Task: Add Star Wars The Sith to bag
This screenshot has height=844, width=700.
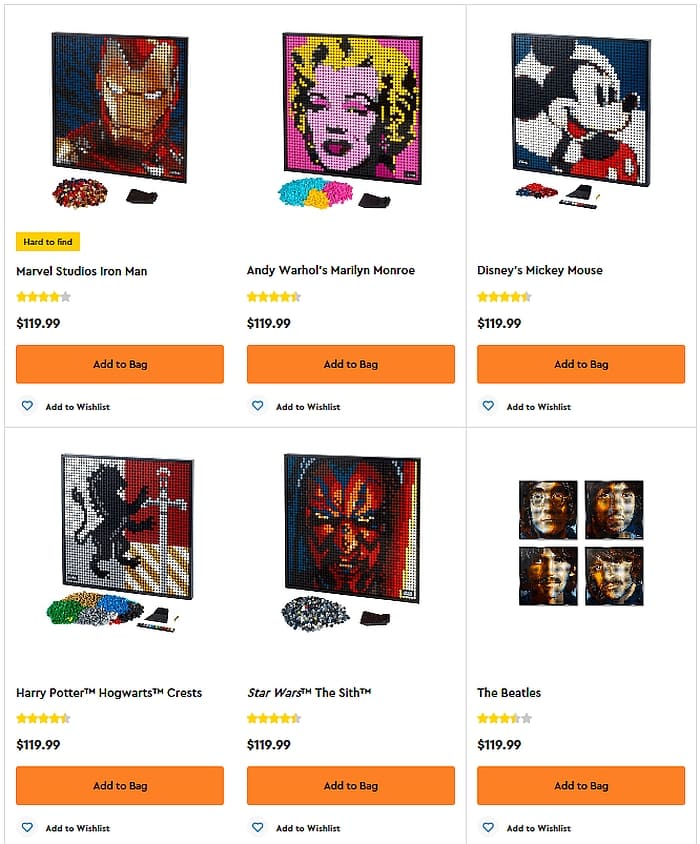Action: pyautogui.click(x=351, y=786)
